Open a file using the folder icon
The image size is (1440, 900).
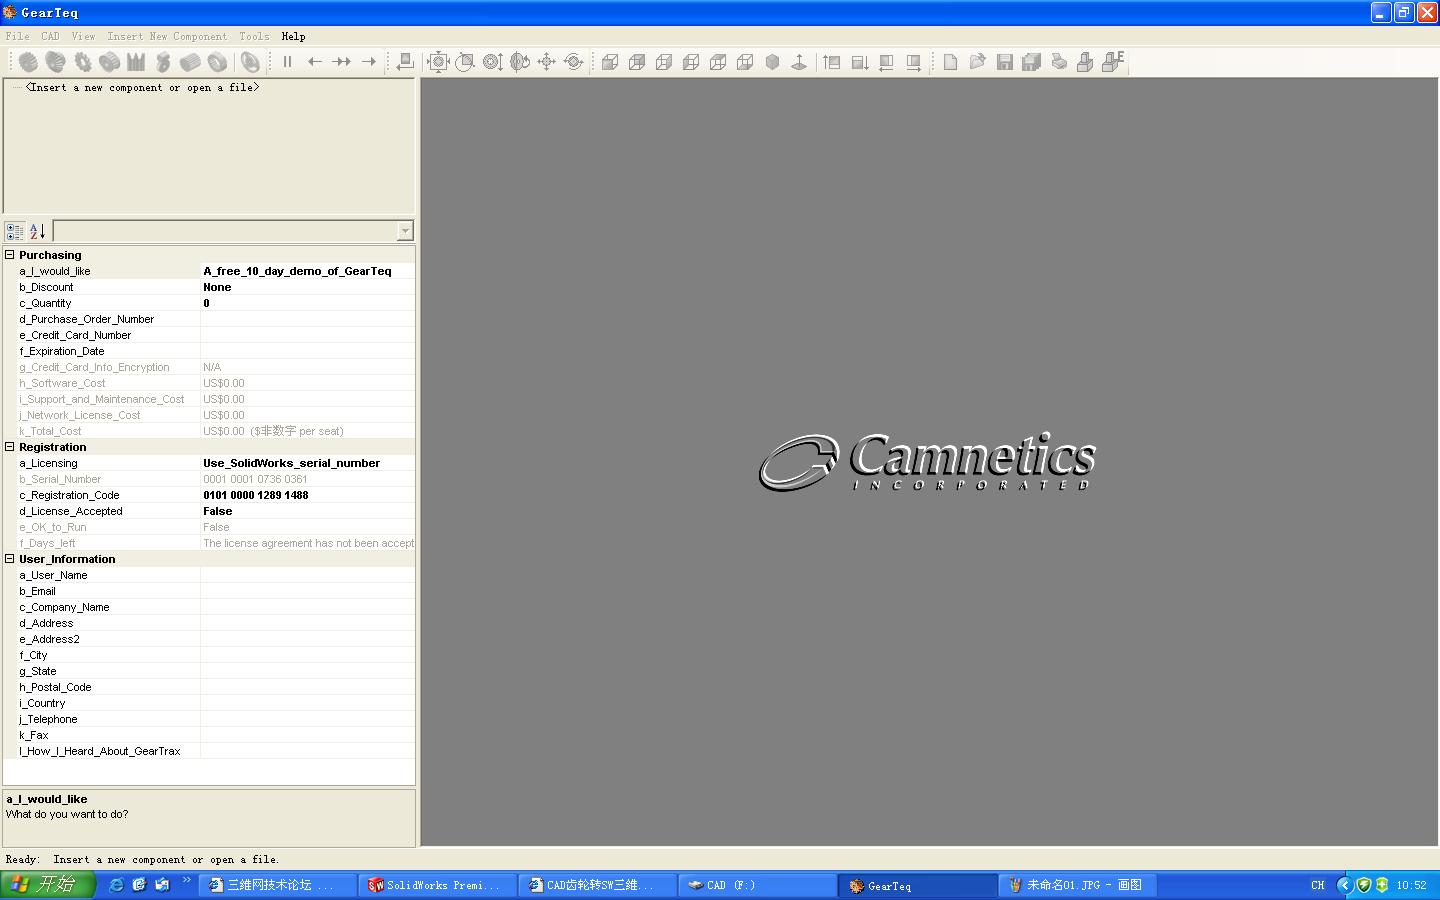click(x=977, y=62)
